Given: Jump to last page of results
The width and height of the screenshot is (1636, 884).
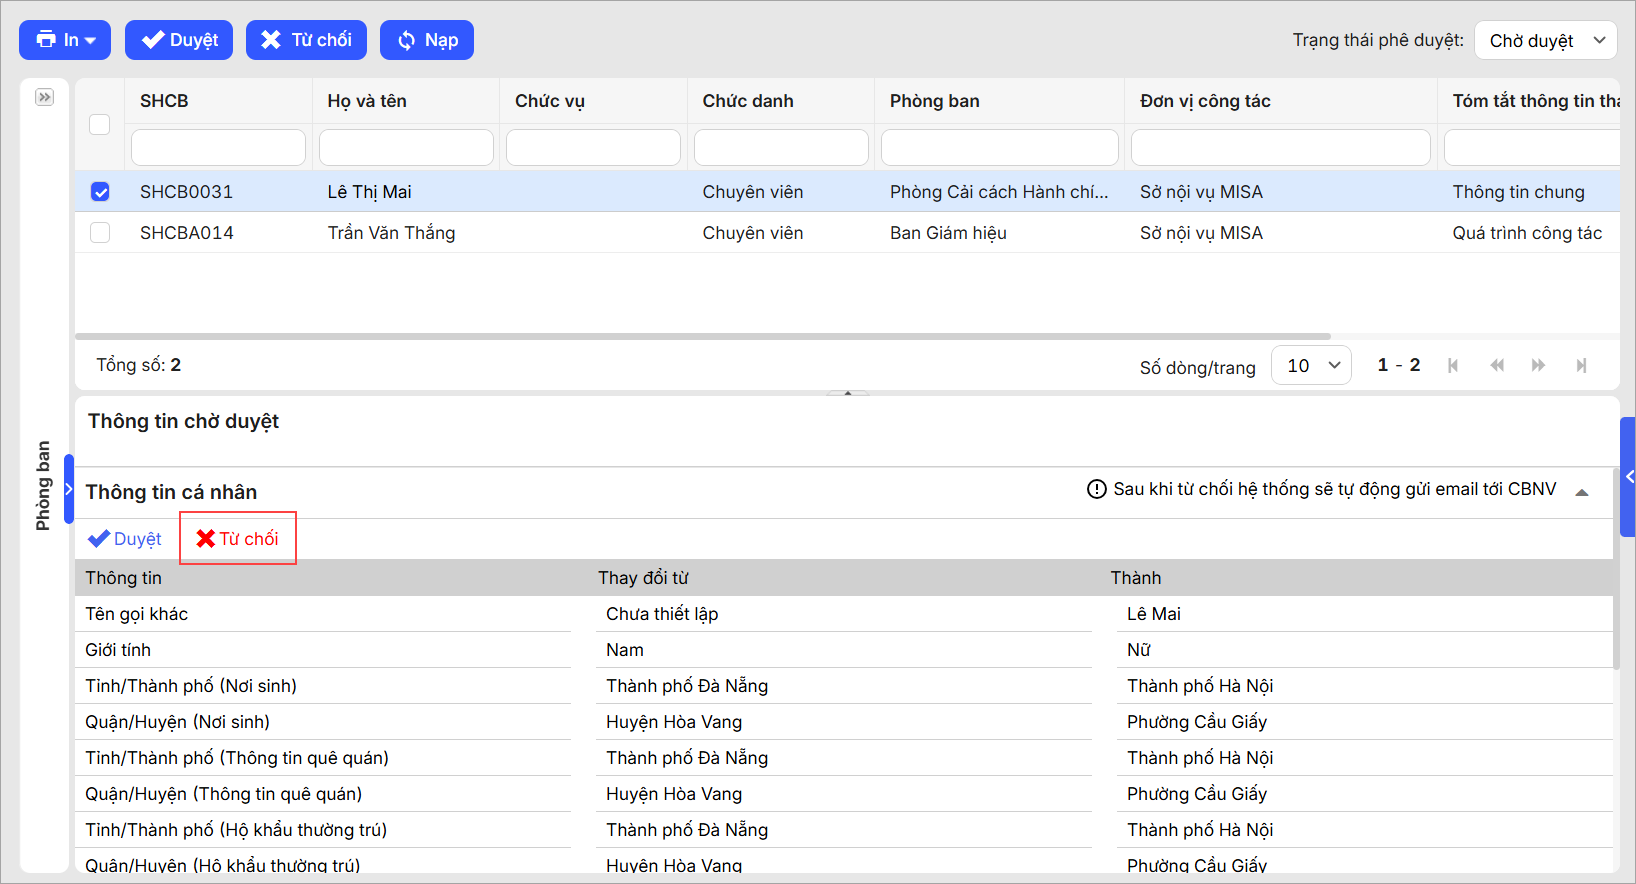Looking at the screenshot, I should tap(1581, 366).
